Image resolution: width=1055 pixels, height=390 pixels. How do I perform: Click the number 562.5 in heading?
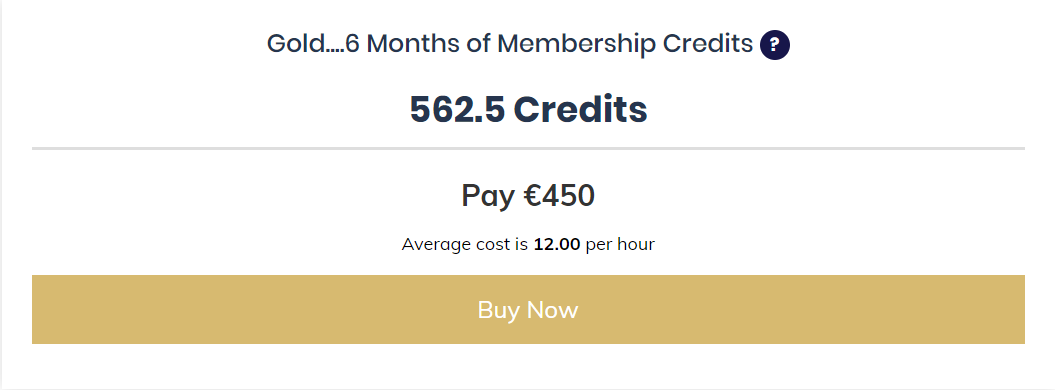point(457,109)
